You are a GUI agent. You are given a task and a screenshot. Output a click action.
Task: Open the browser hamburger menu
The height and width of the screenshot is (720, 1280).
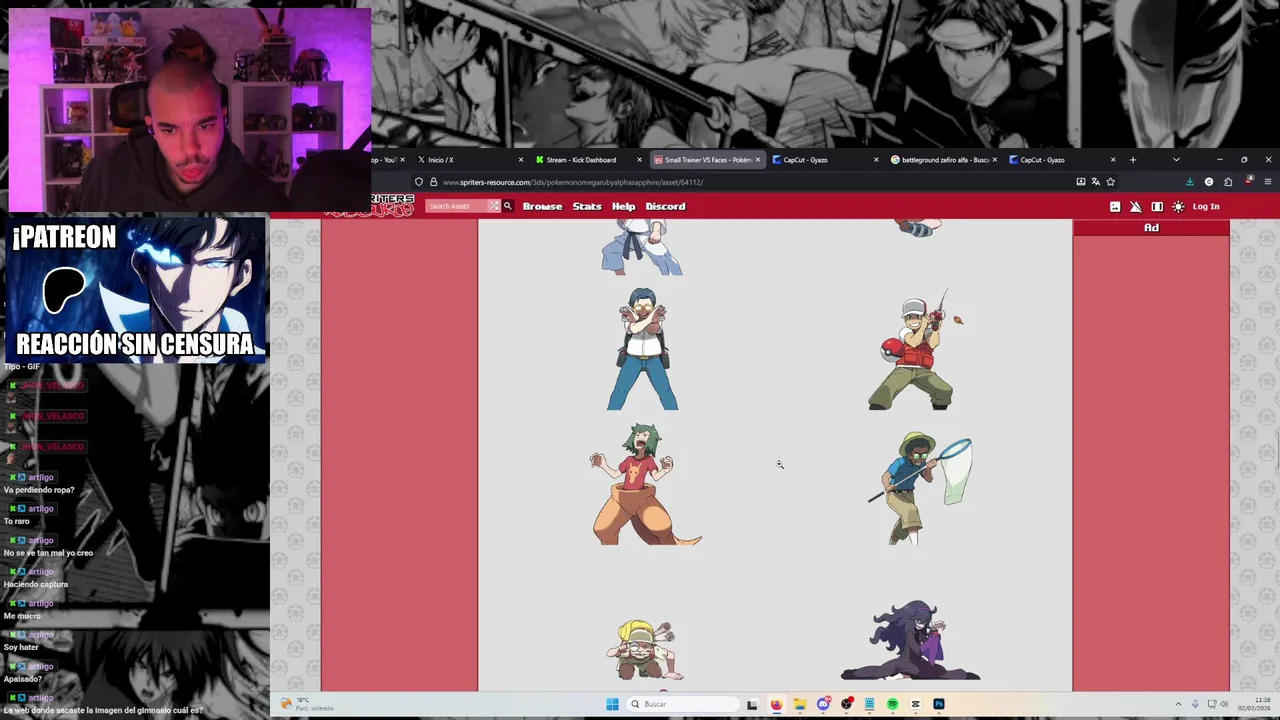pos(1268,182)
